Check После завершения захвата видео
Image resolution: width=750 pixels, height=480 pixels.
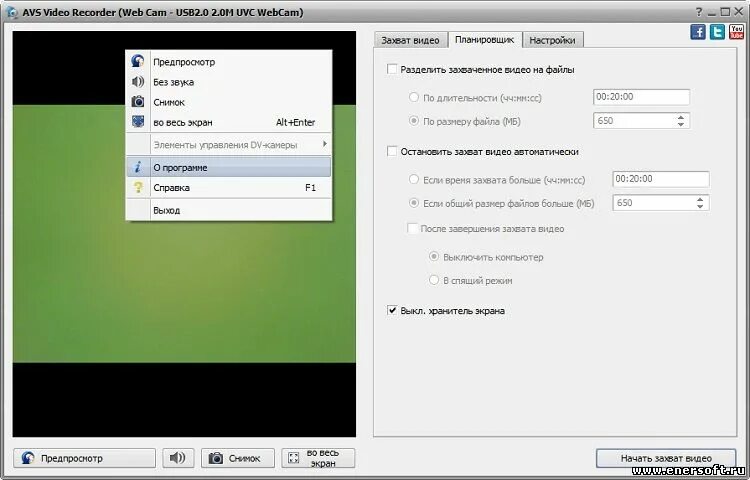pos(412,229)
